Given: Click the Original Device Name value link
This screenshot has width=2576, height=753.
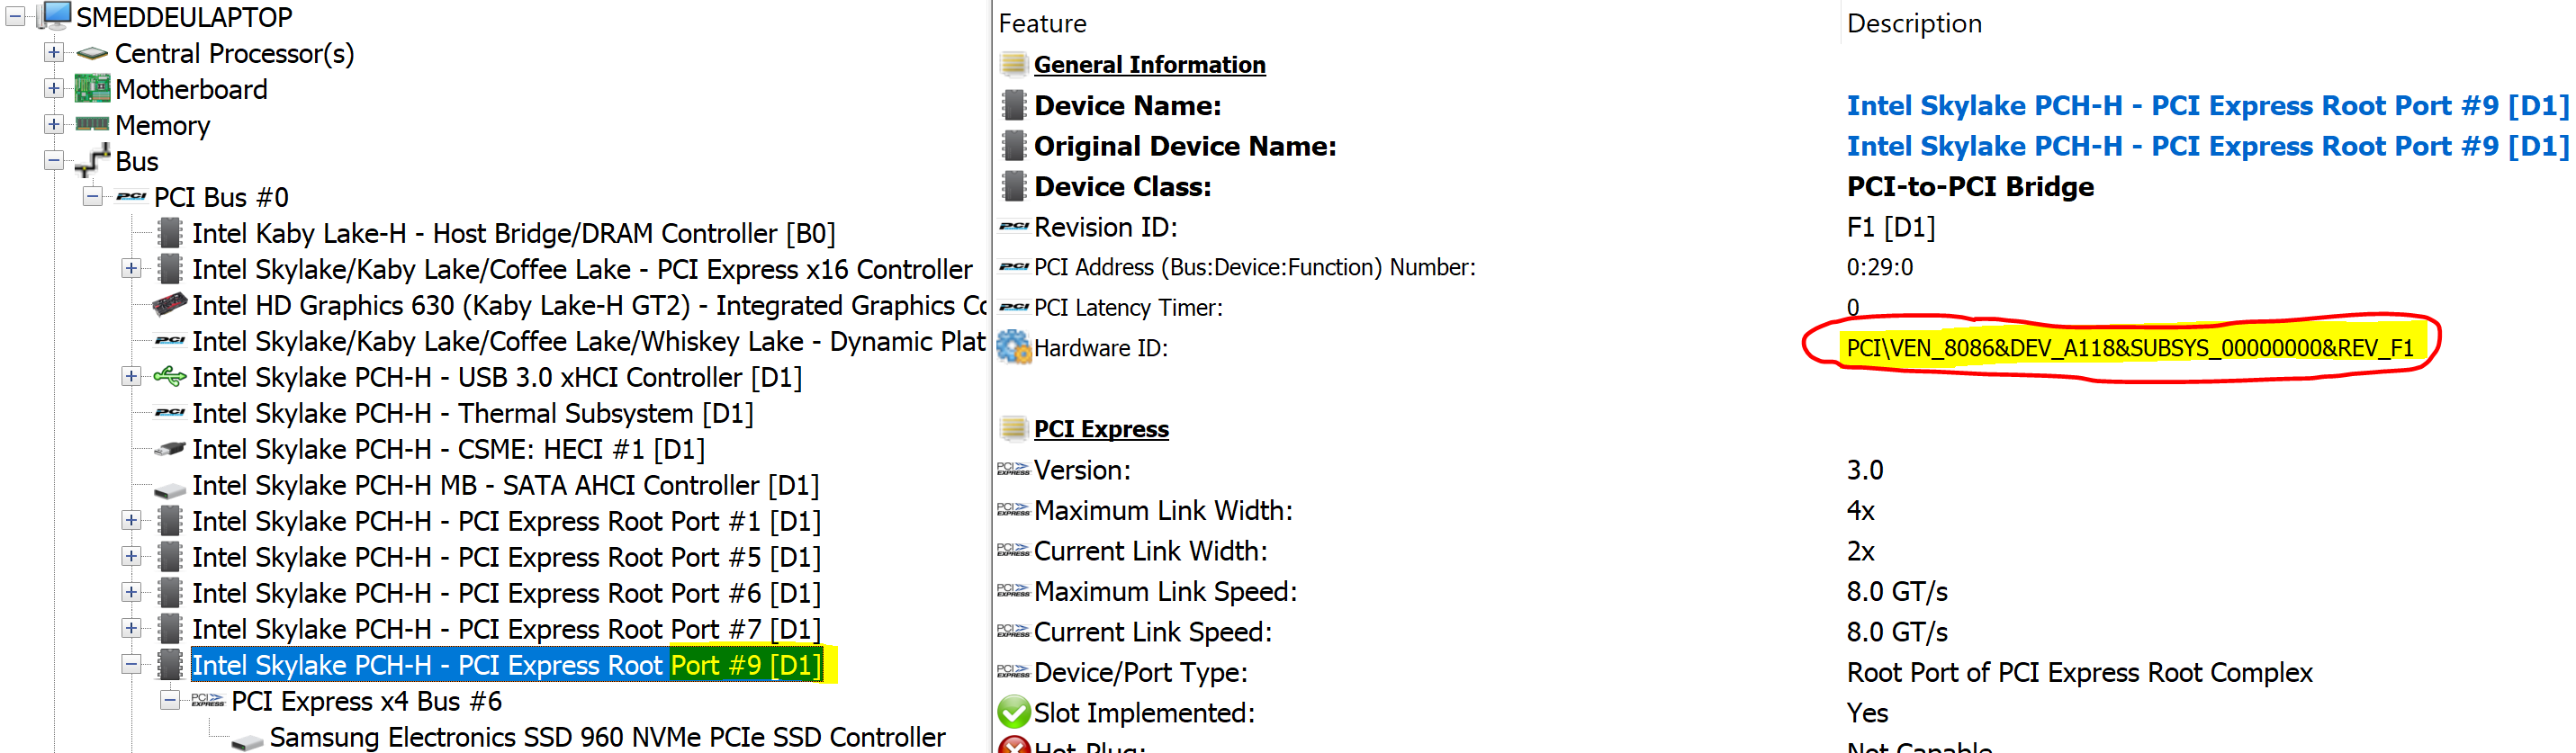Looking at the screenshot, I should click(x=2206, y=146).
